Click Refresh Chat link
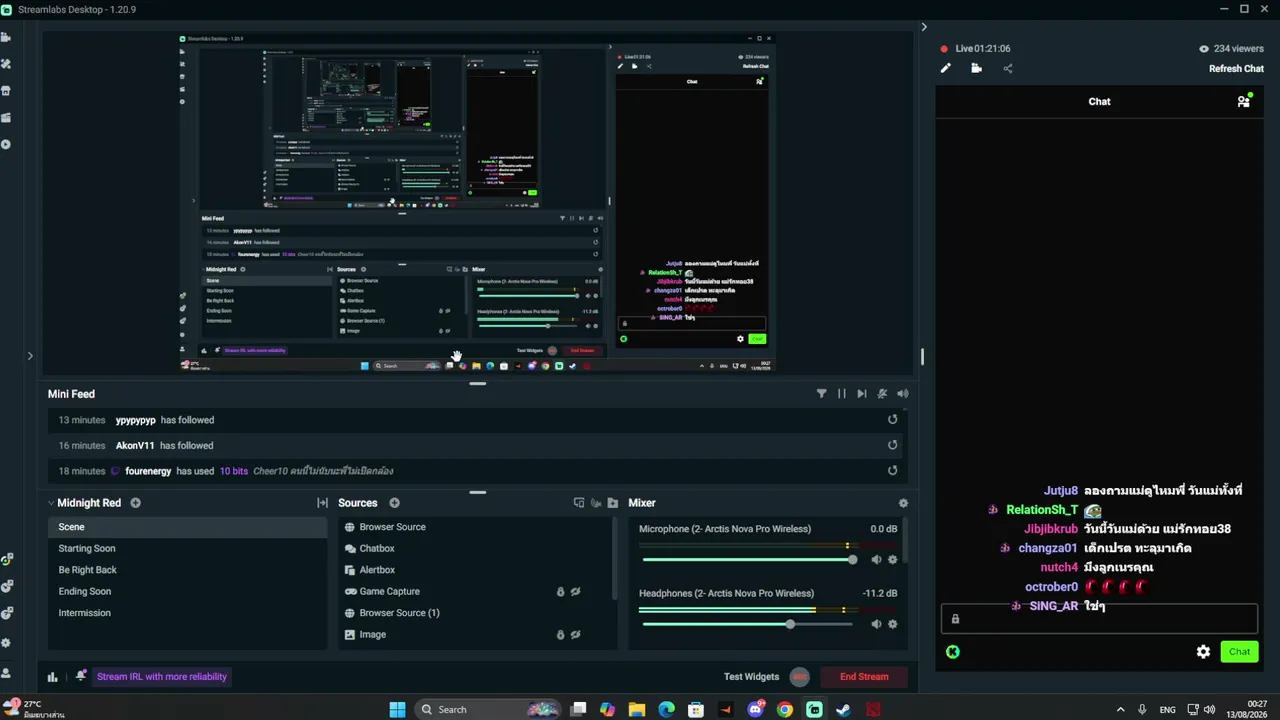The image size is (1280, 720). pos(1236,68)
